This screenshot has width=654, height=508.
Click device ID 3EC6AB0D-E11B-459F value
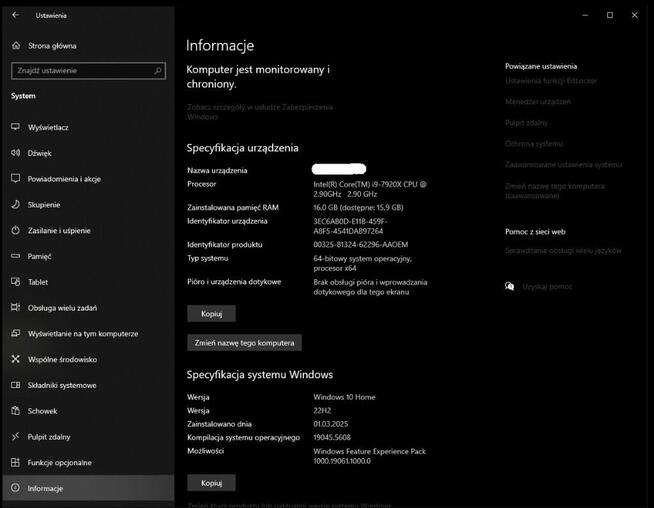[x=350, y=226]
